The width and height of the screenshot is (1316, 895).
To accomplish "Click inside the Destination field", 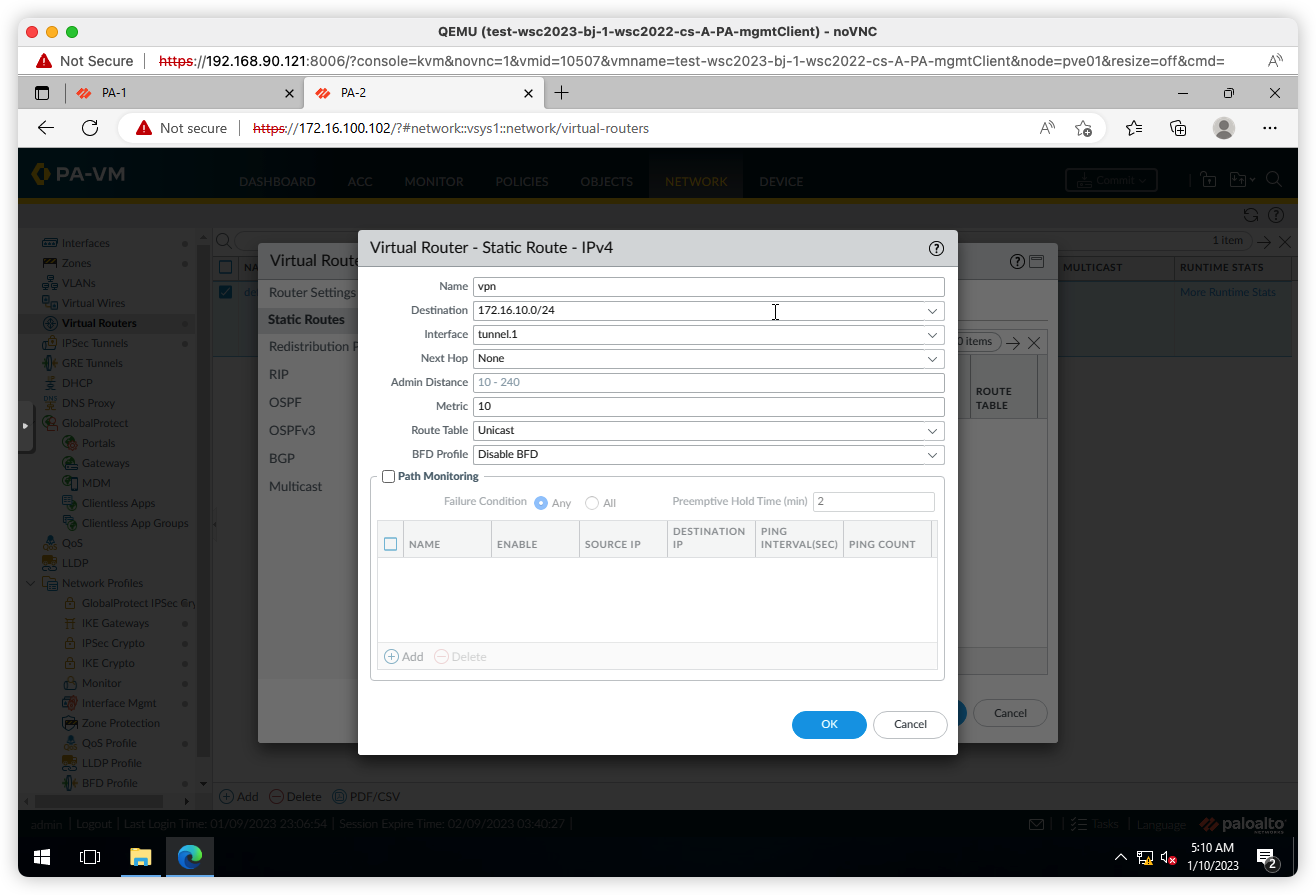I will (x=700, y=310).
